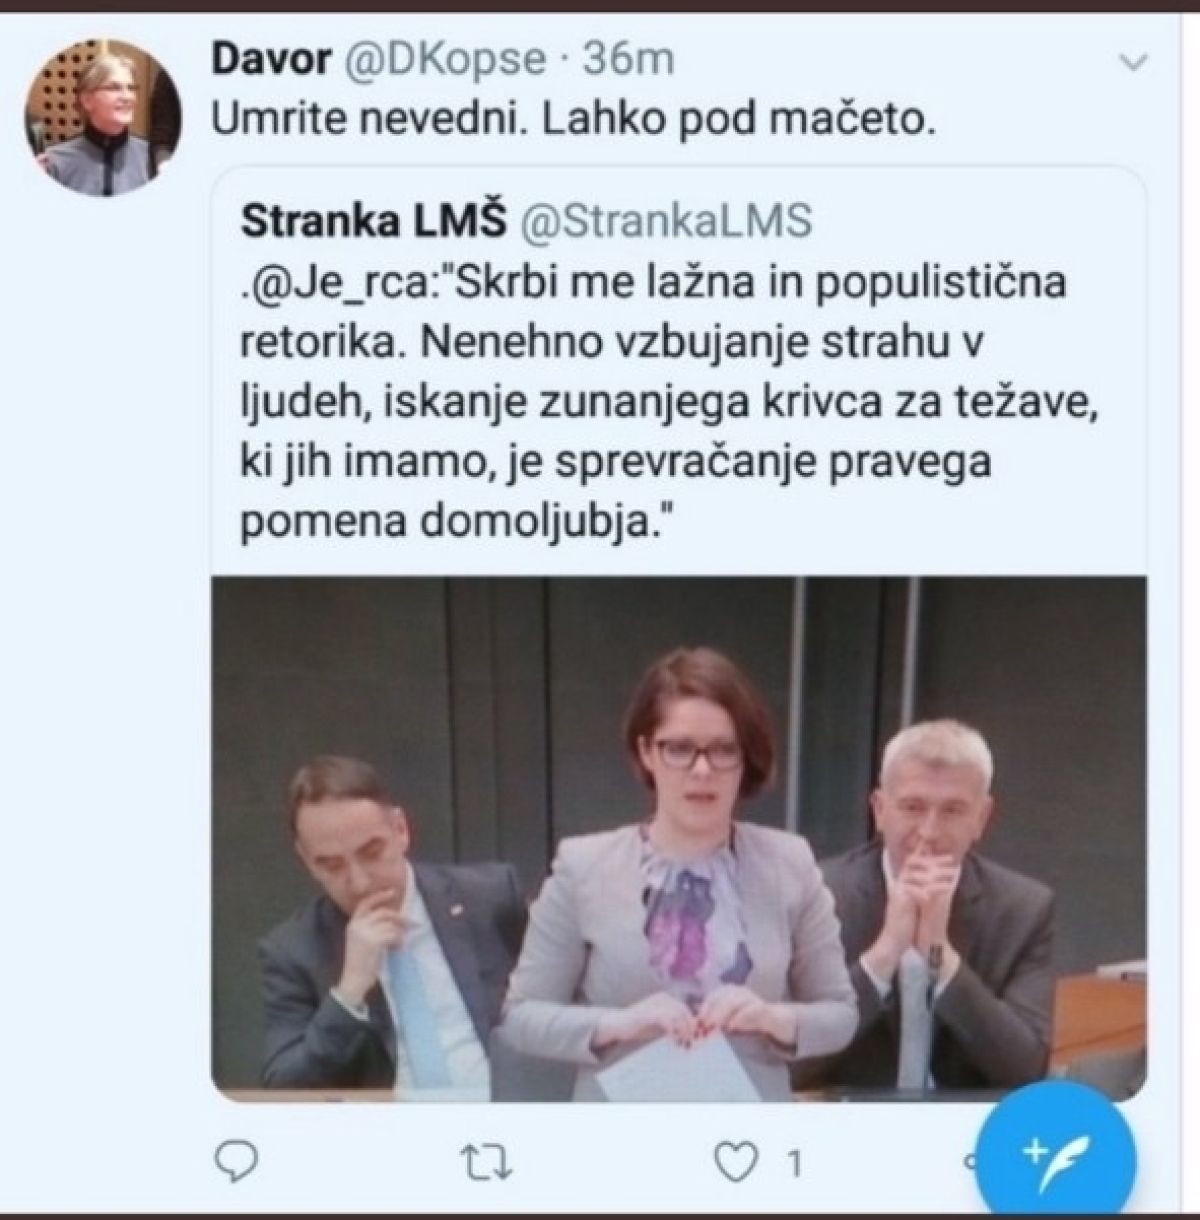Open the embedded press conference photo
1200x1220 pixels.
pos(678,838)
